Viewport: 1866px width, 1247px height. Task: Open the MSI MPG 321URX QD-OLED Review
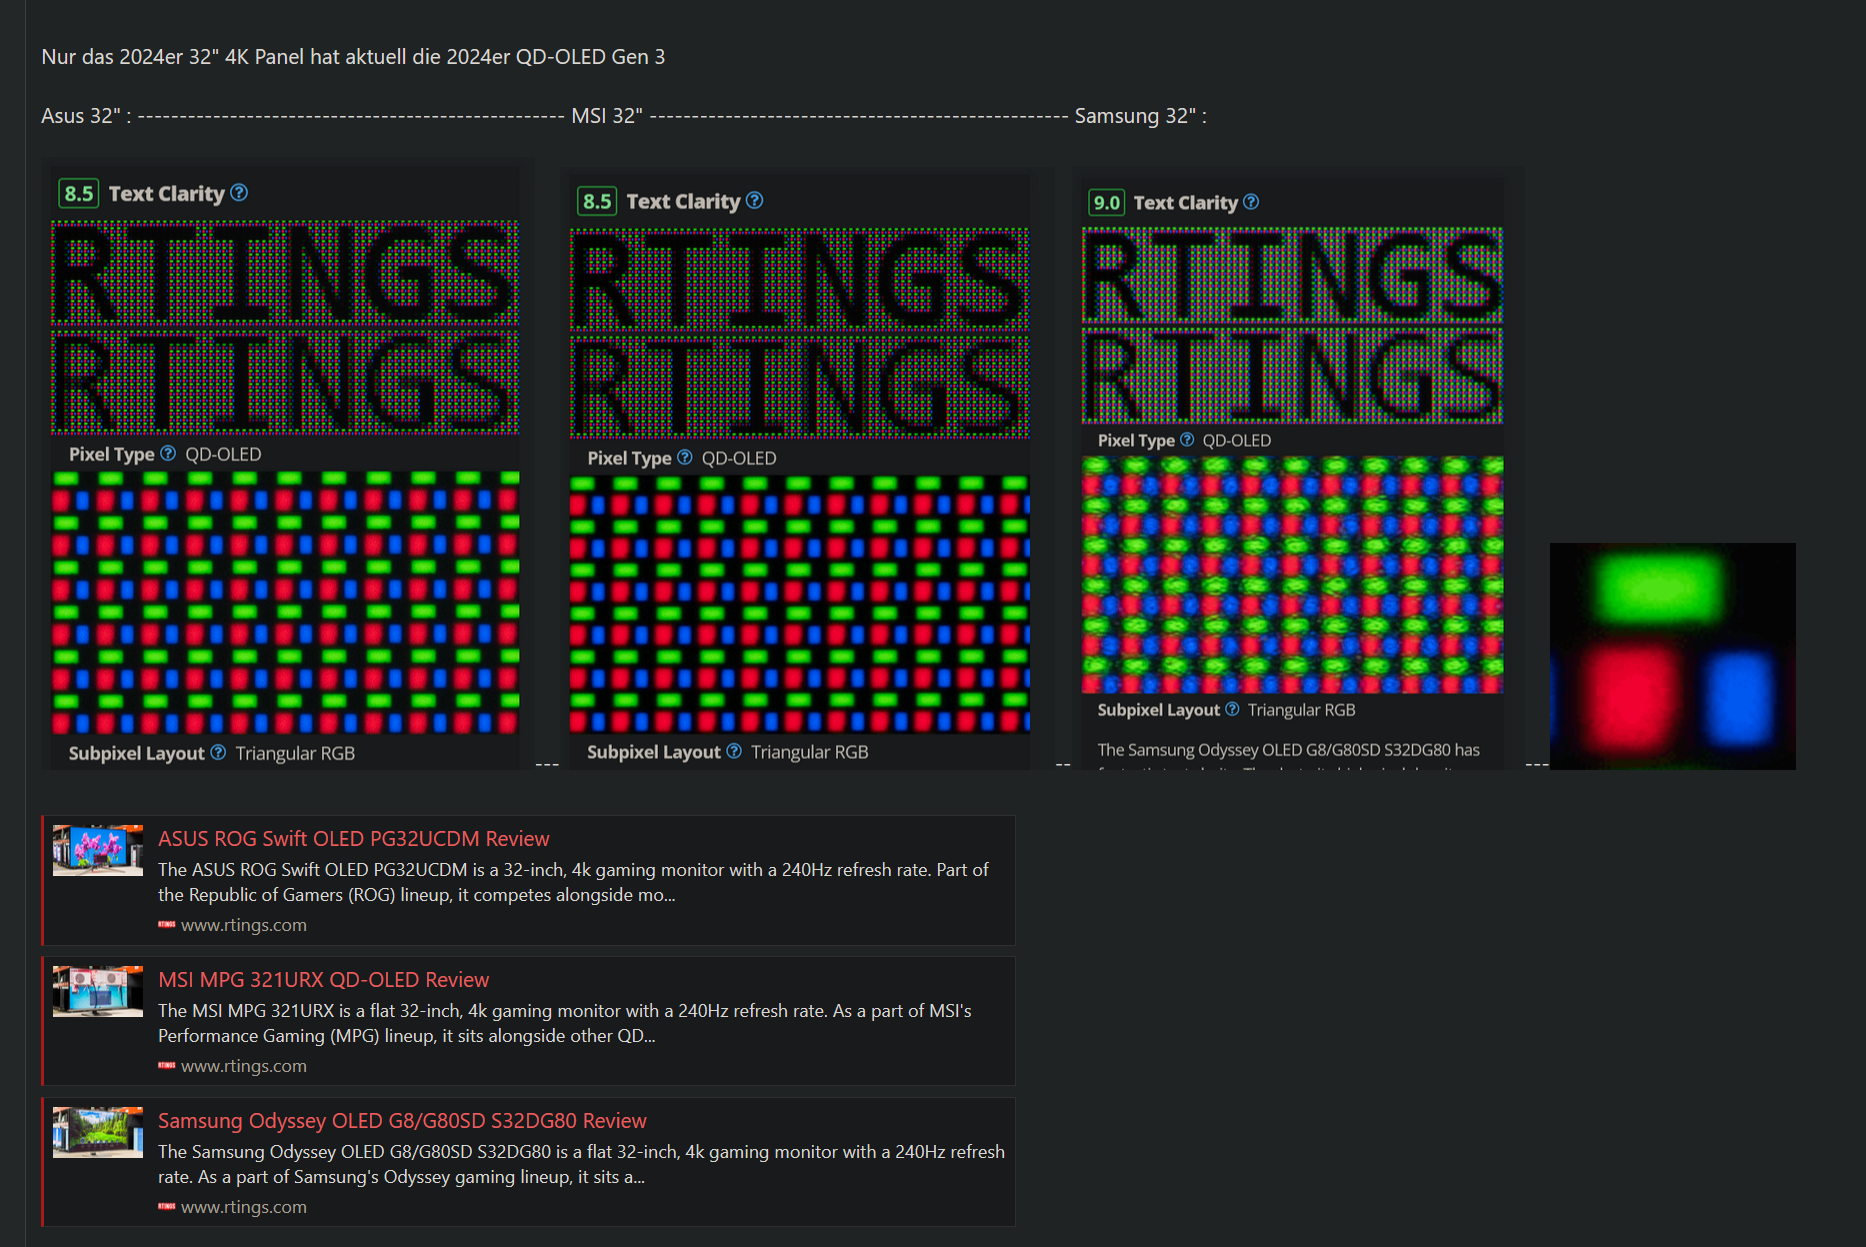(323, 979)
